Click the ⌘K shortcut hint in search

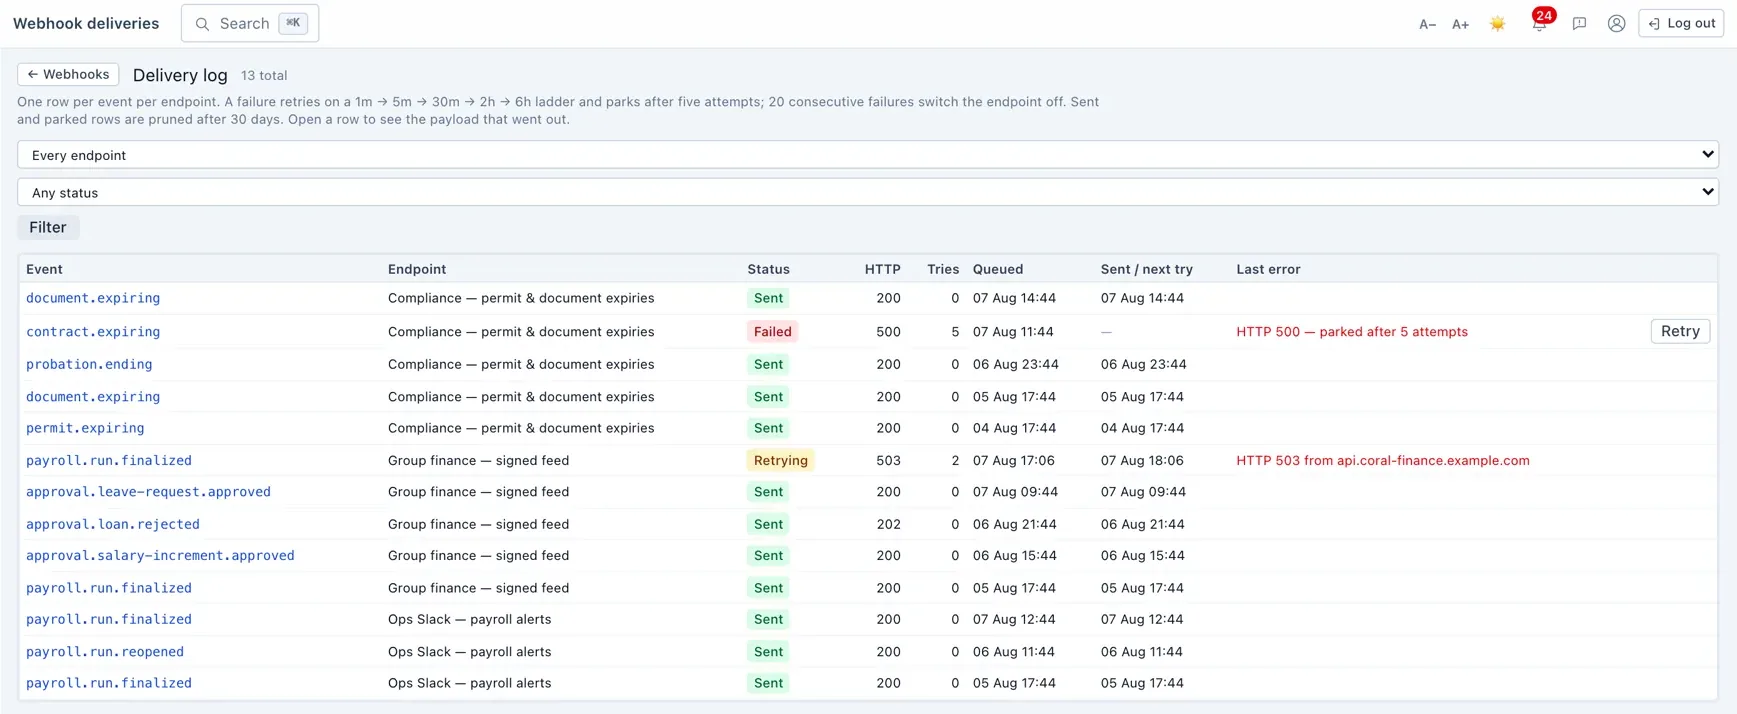293,23
